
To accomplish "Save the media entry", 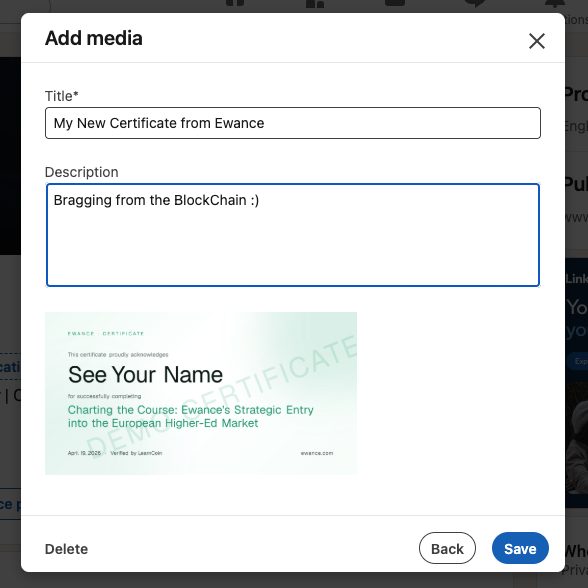I will [x=520, y=548].
